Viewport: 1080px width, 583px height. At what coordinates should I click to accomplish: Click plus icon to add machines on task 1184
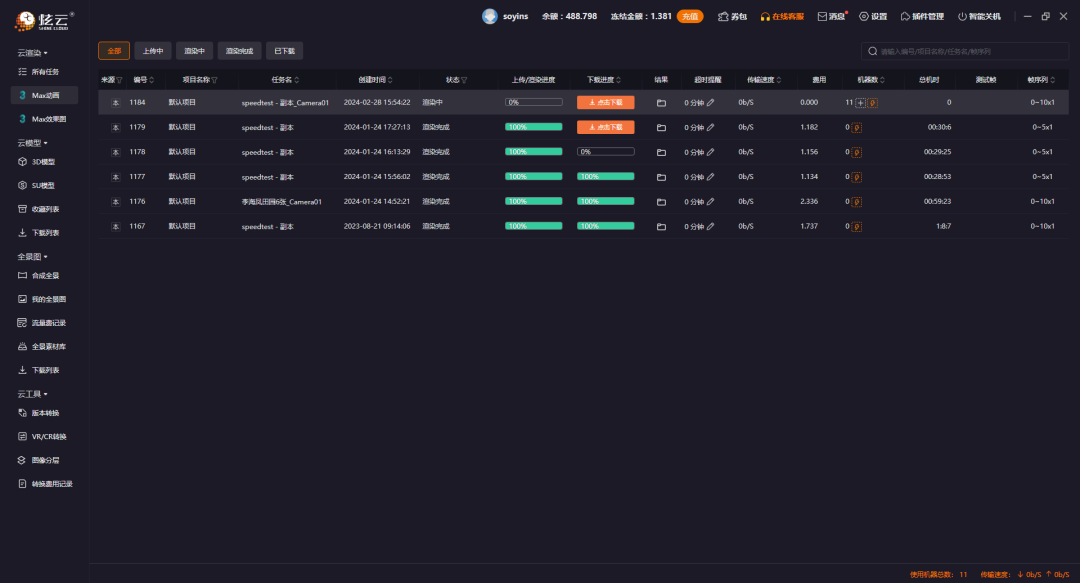click(x=860, y=102)
